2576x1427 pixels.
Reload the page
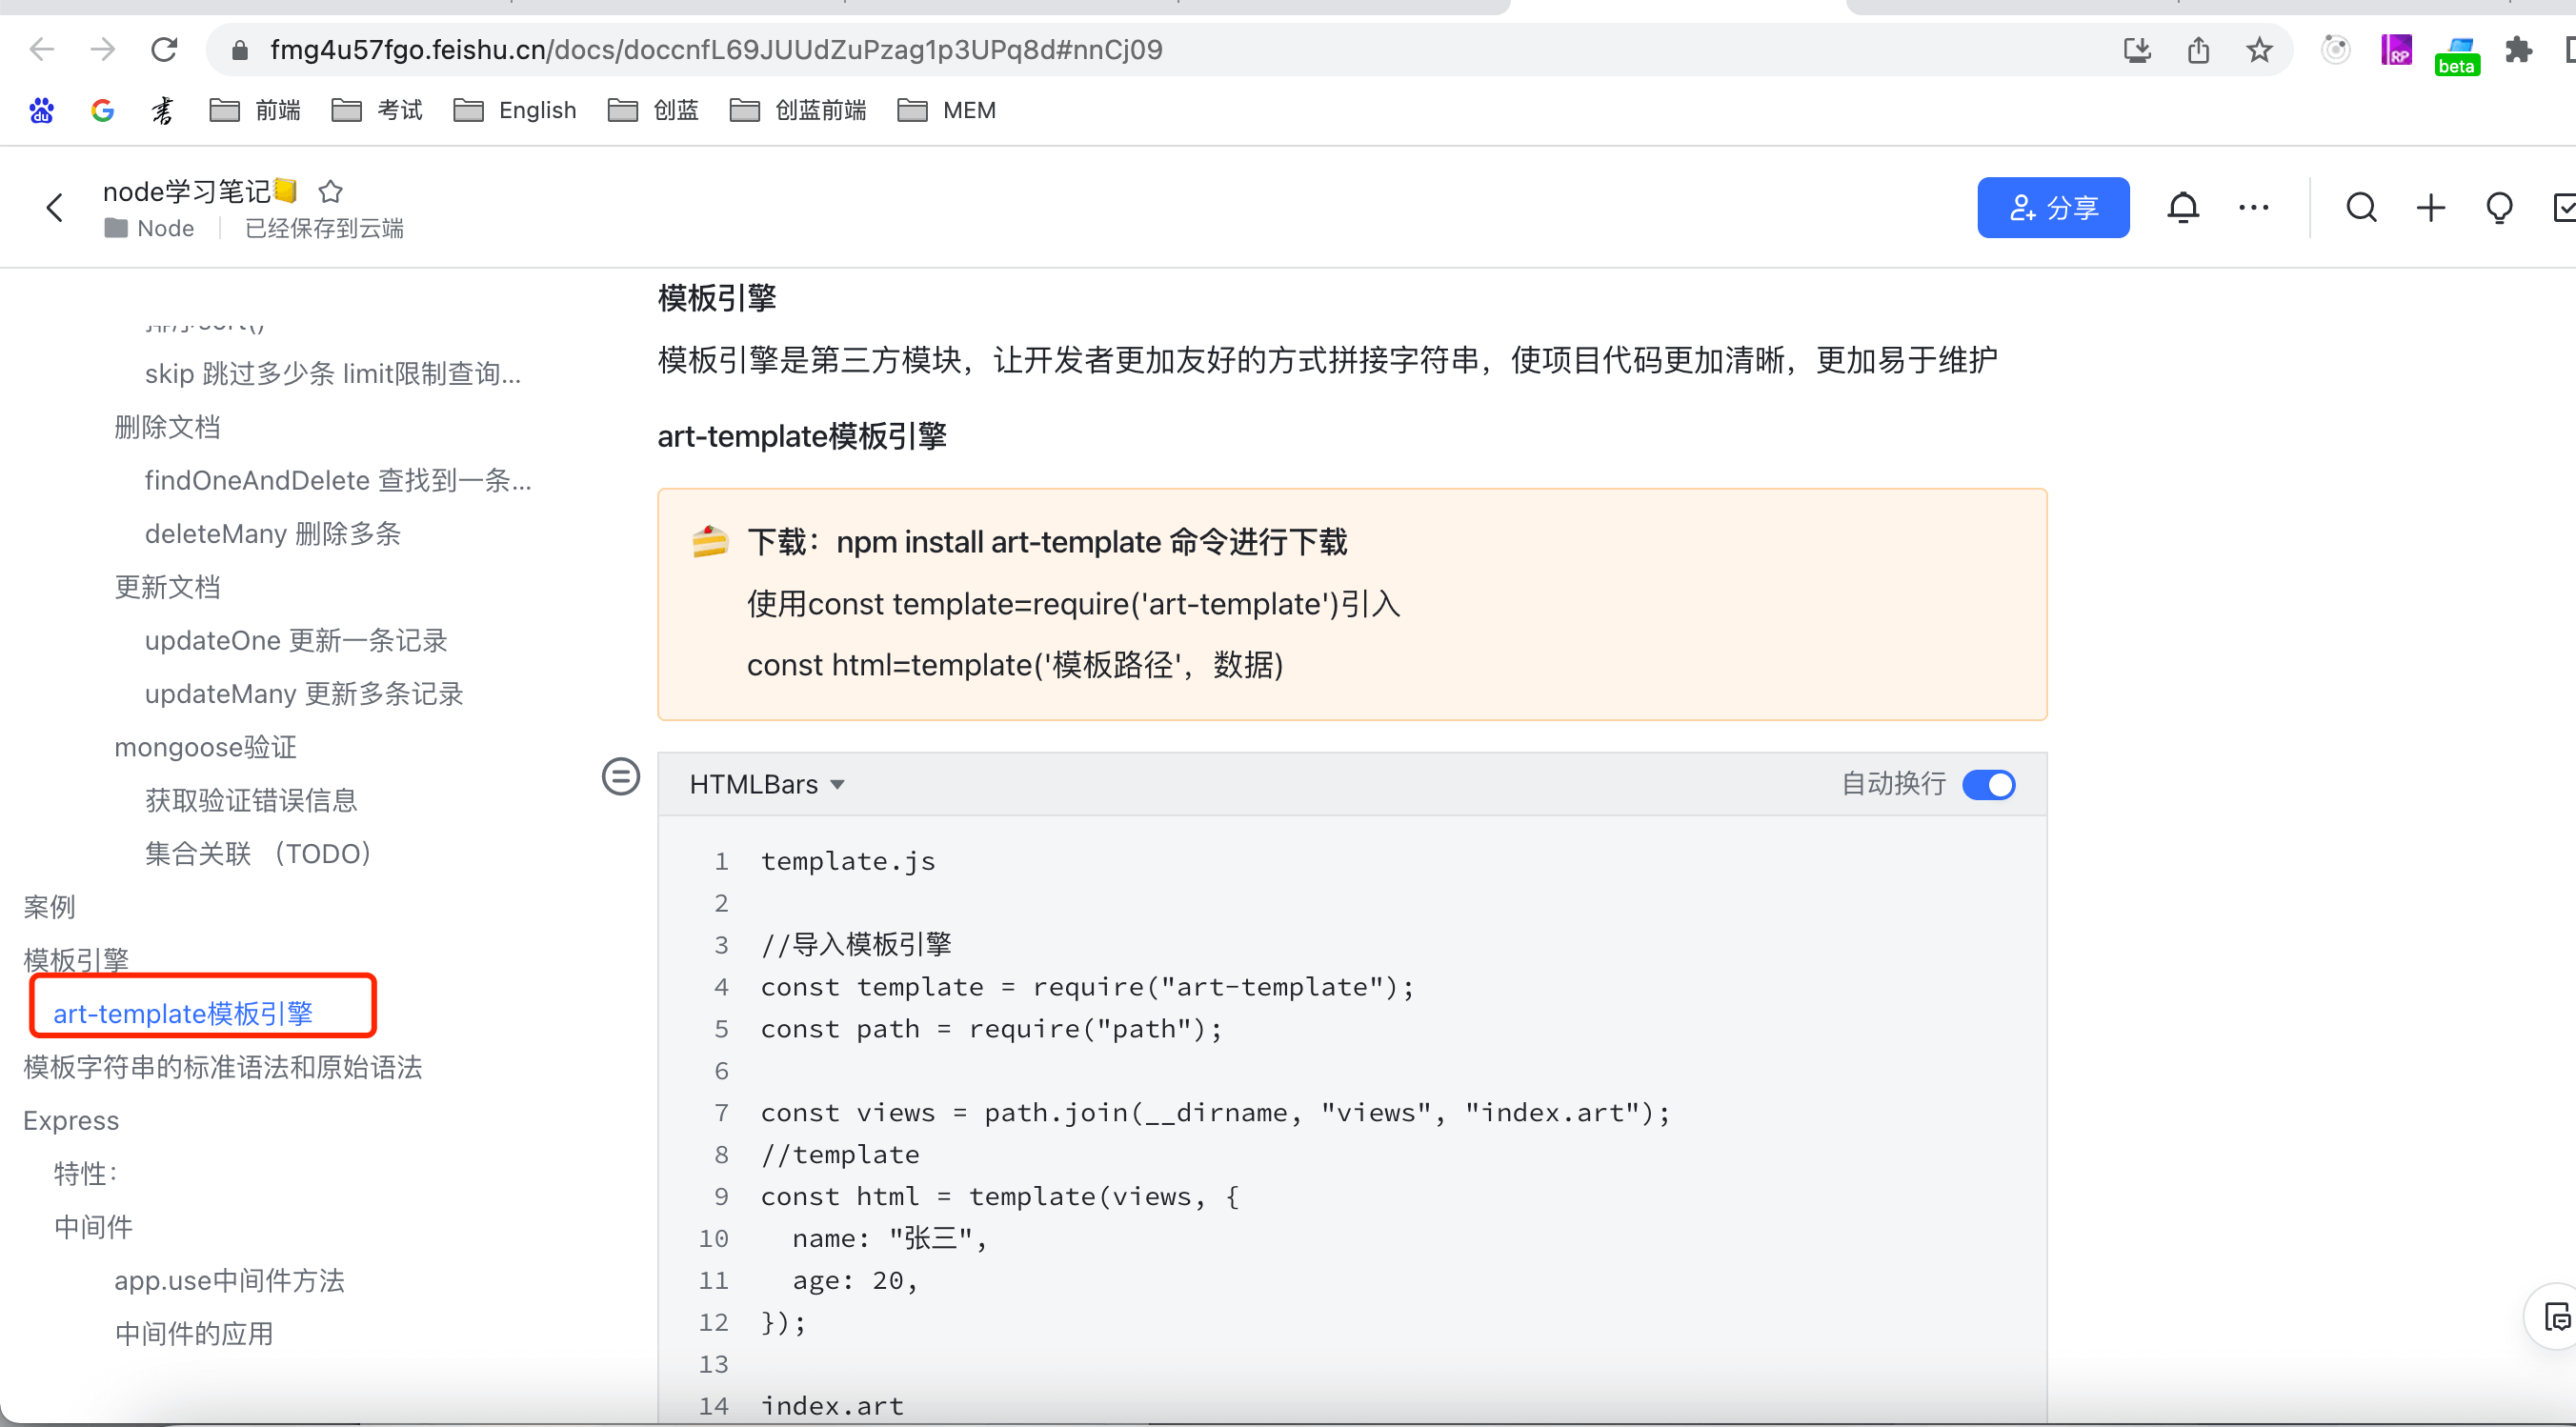pyautogui.click(x=164, y=49)
